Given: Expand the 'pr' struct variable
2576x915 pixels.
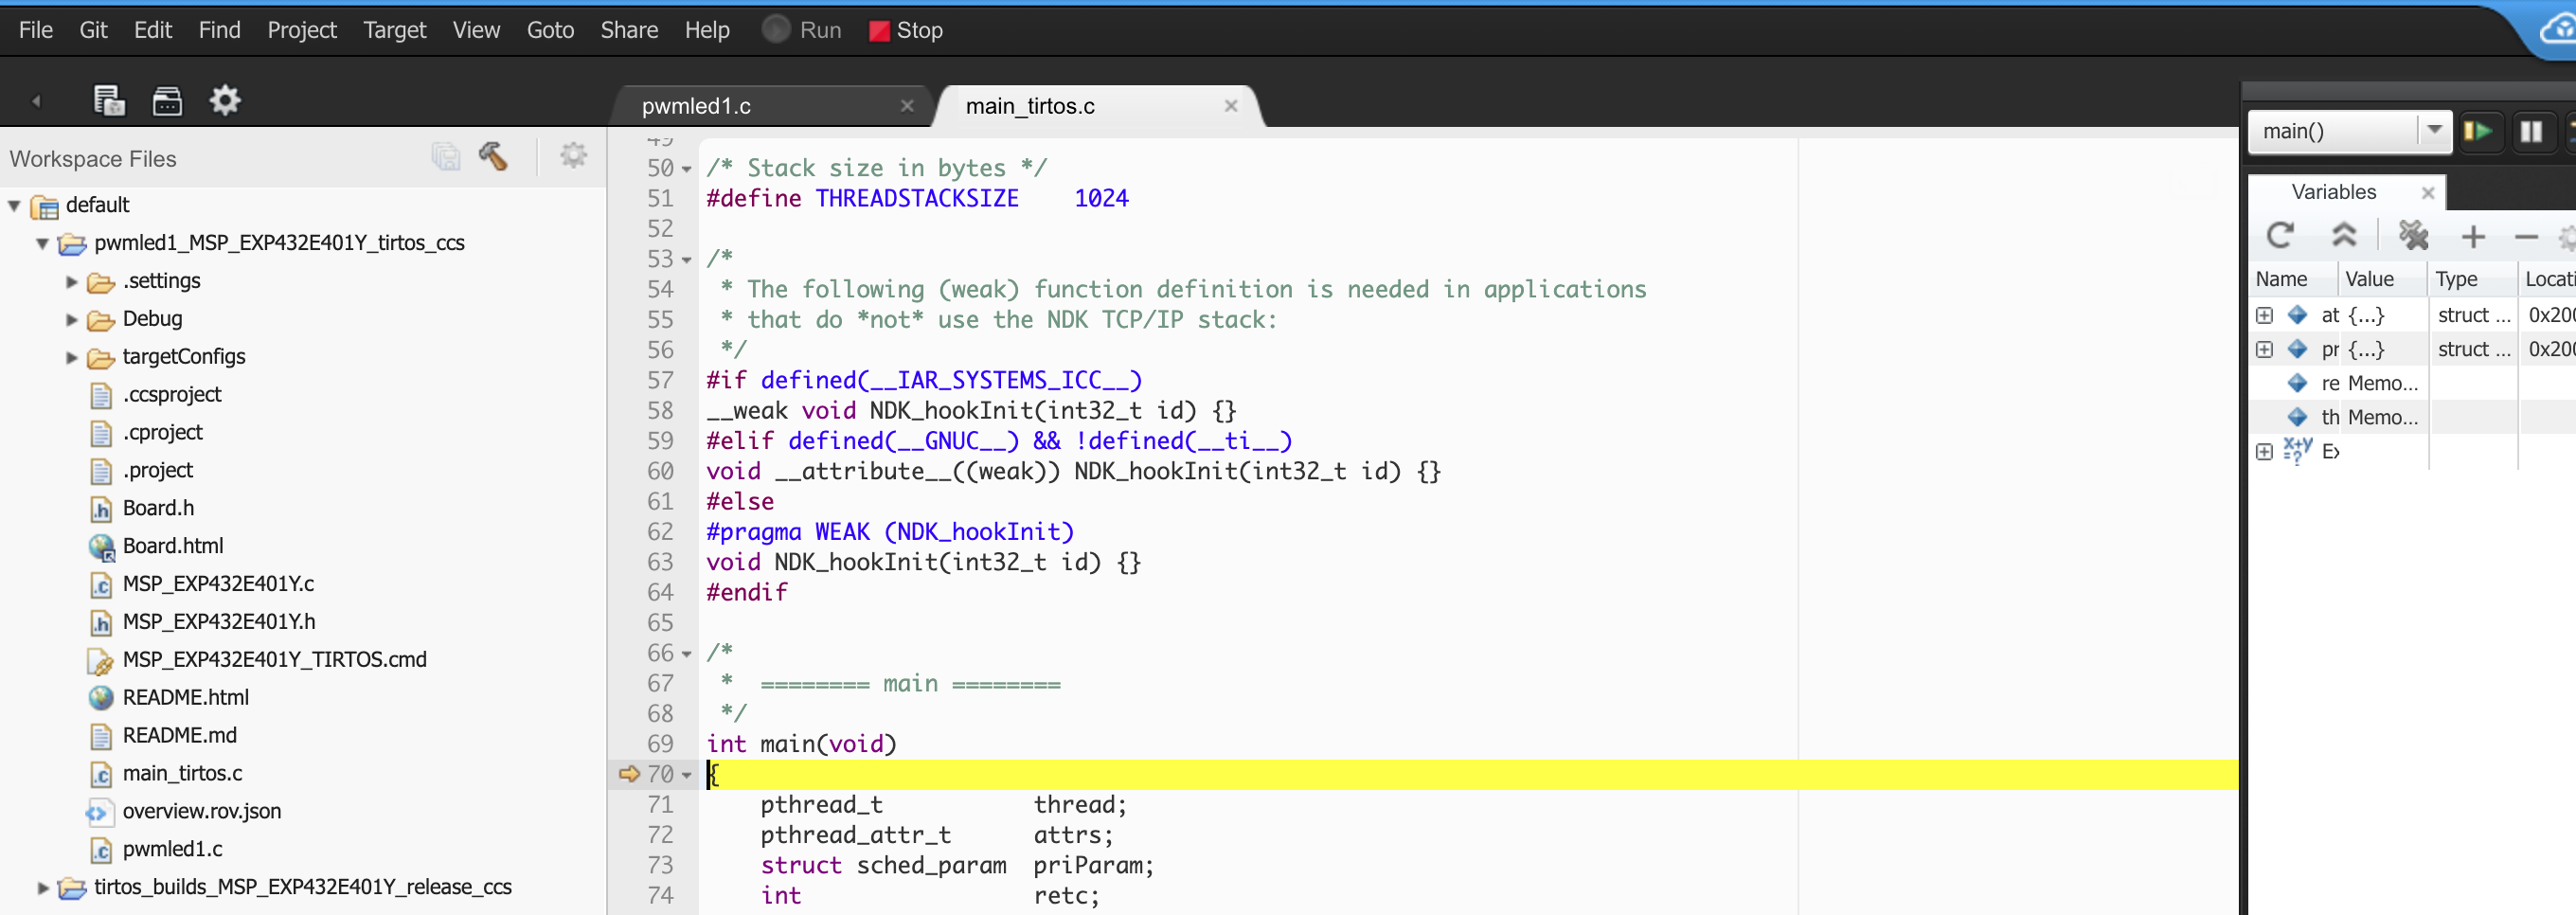Looking at the screenshot, I should pyautogui.click(x=2264, y=350).
